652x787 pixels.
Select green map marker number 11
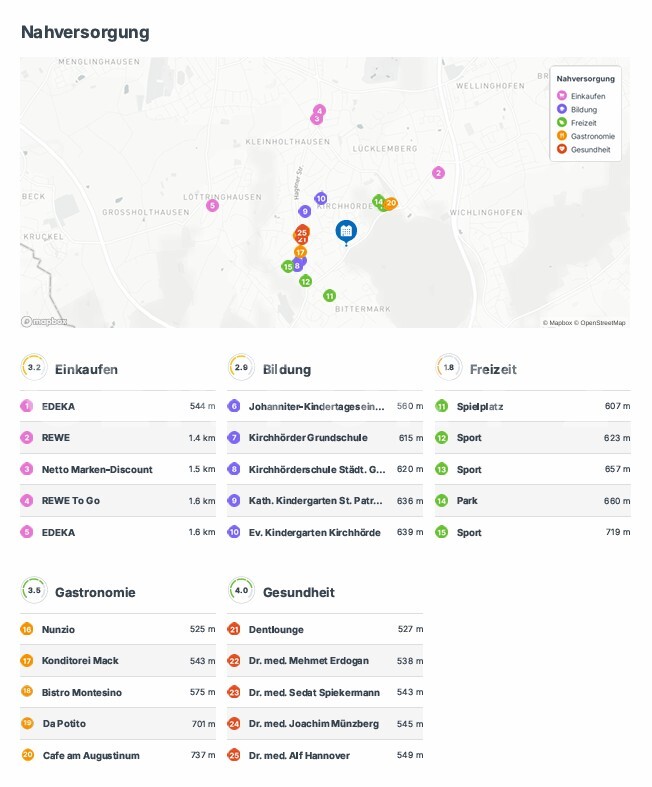329,295
